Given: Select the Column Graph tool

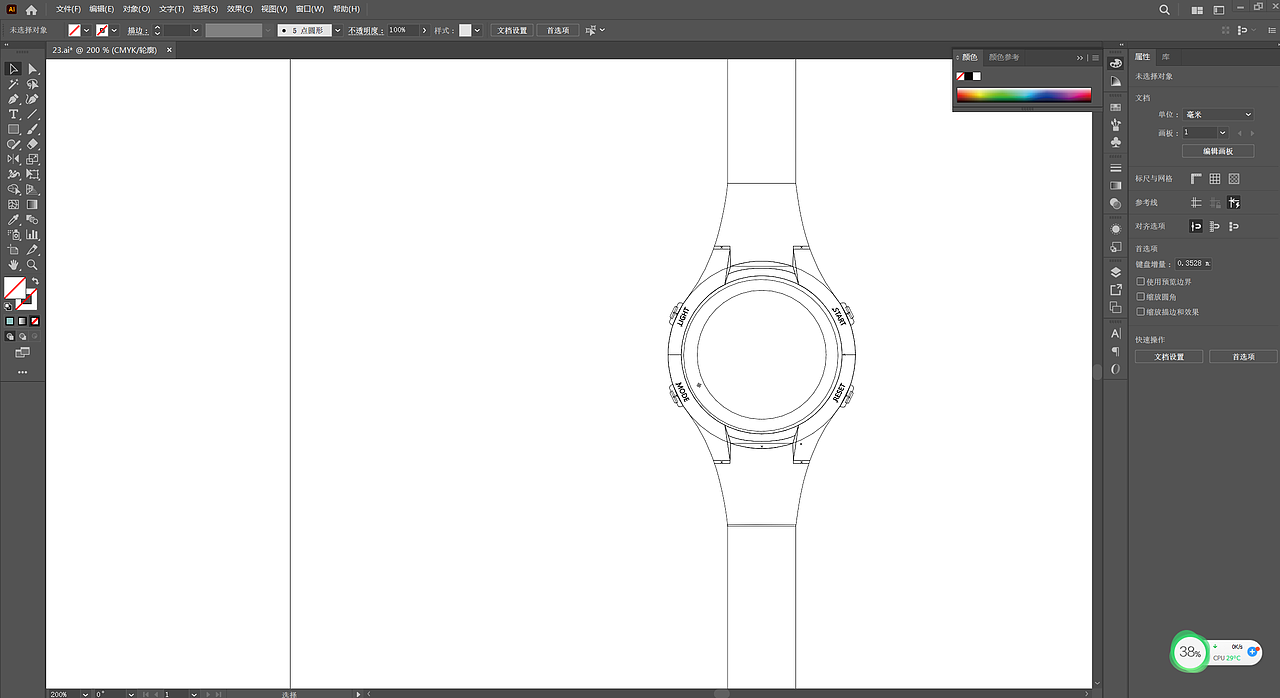Looking at the screenshot, I should coord(33,234).
